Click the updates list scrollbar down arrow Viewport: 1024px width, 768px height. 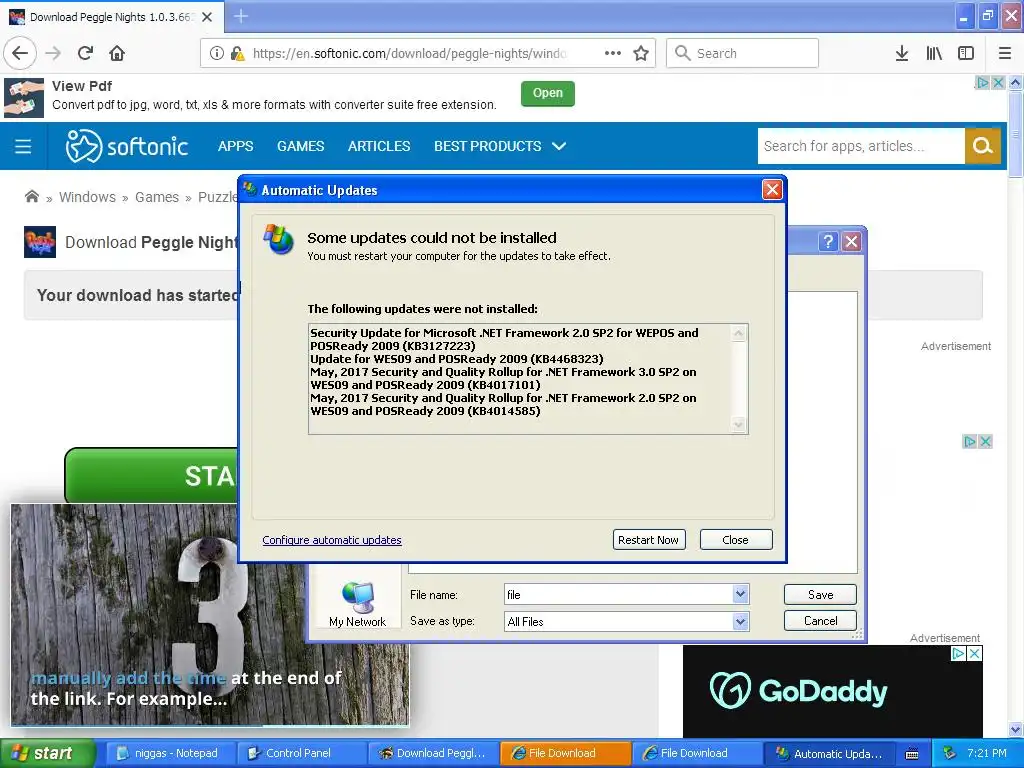[x=739, y=424]
